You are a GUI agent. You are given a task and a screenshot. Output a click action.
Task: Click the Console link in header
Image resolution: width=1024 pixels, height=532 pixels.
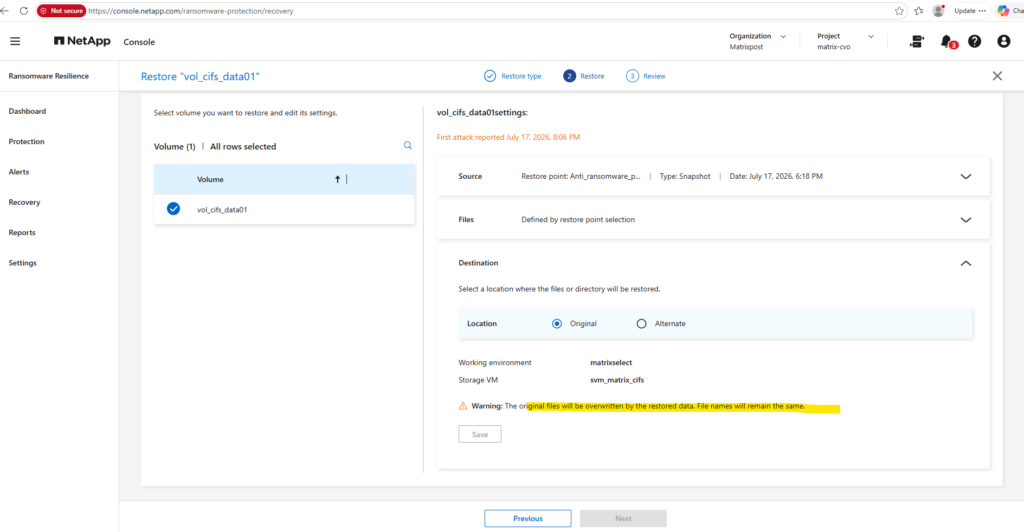(x=139, y=42)
